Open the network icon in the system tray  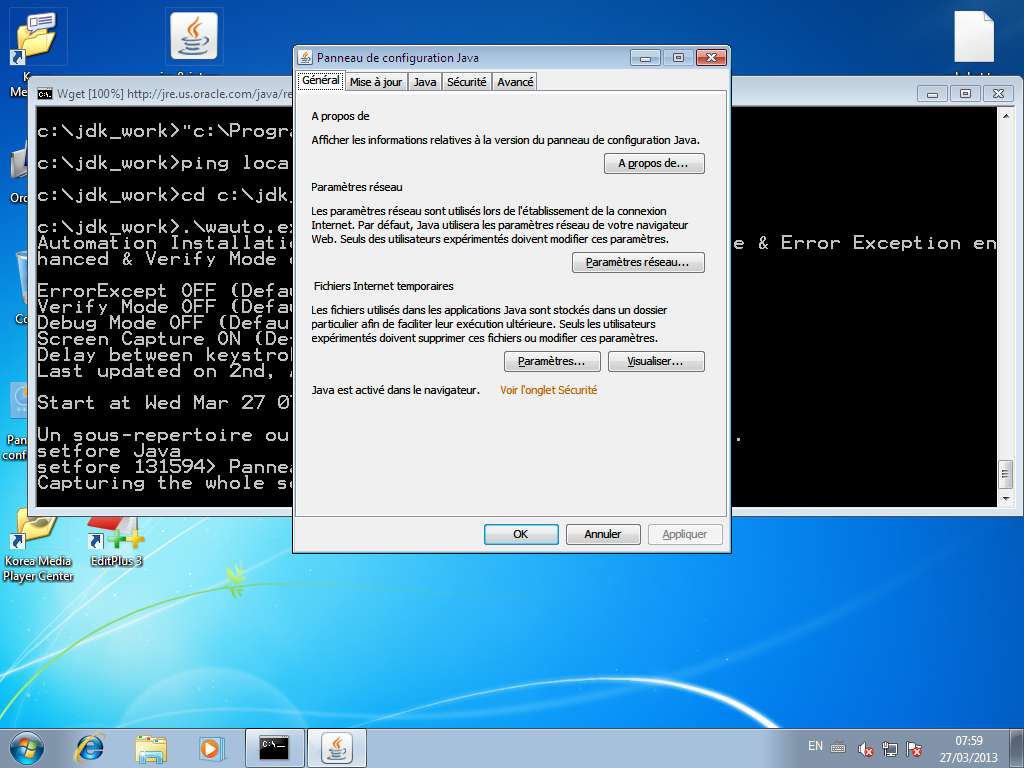(x=889, y=749)
